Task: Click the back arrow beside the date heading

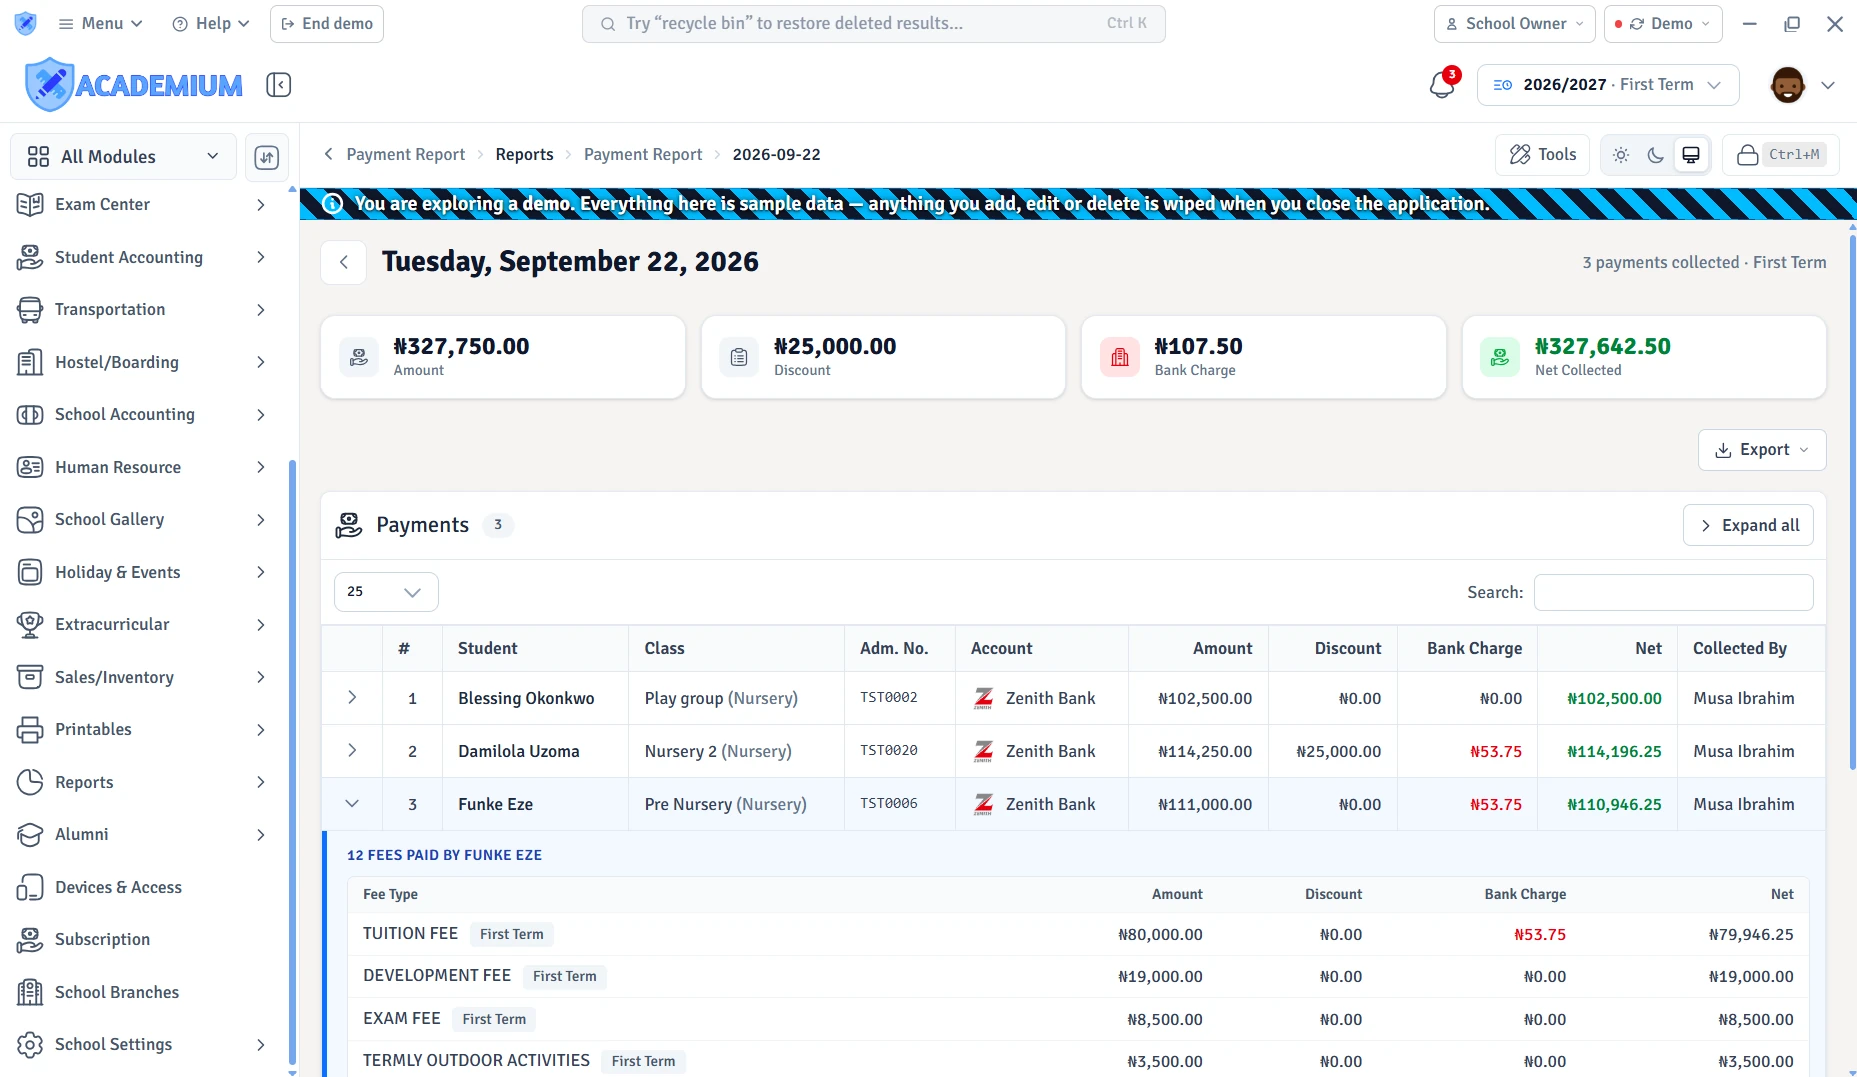Action: (344, 262)
